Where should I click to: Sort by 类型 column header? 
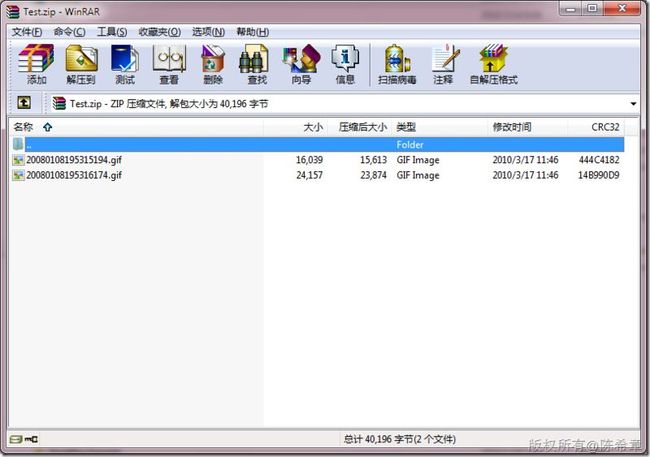coord(440,127)
